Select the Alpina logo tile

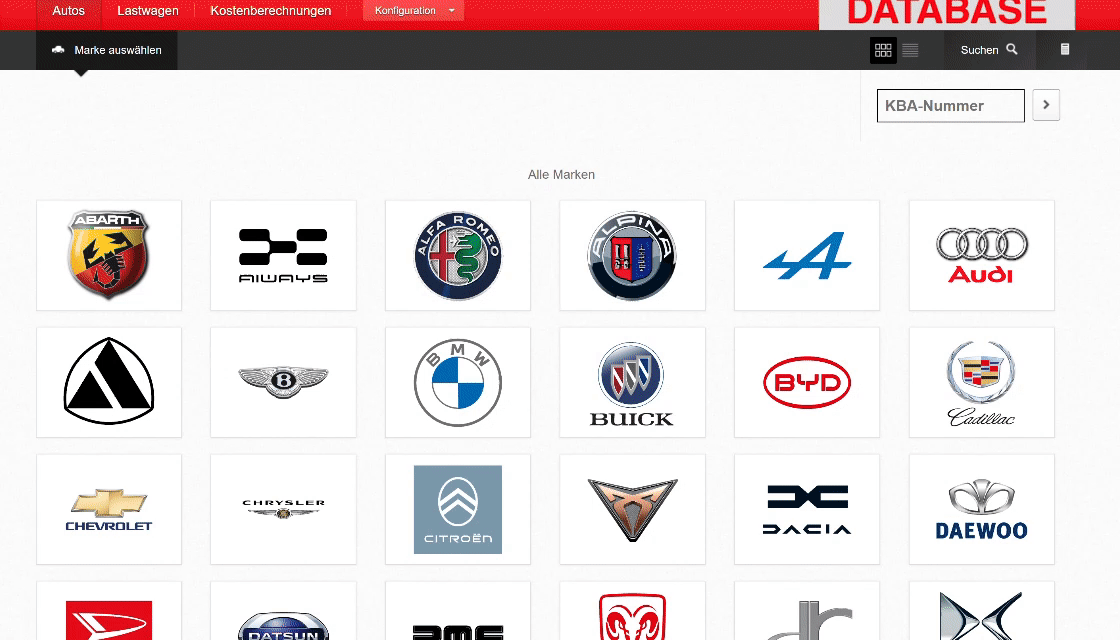click(632, 255)
